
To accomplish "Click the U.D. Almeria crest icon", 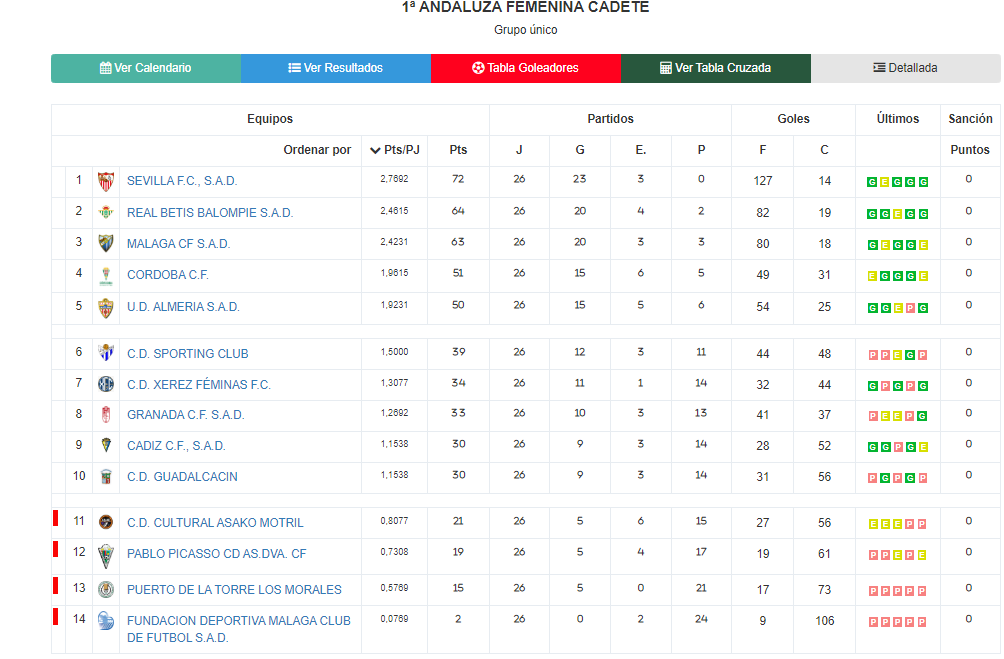I will 106,308.
